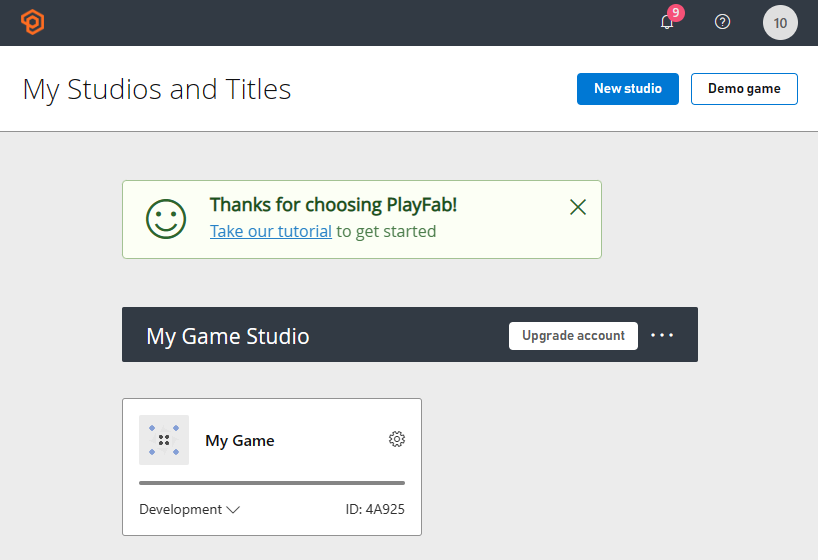This screenshot has height=560, width=818.
Task: Click the Demo game button
Action: coord(744,89)
